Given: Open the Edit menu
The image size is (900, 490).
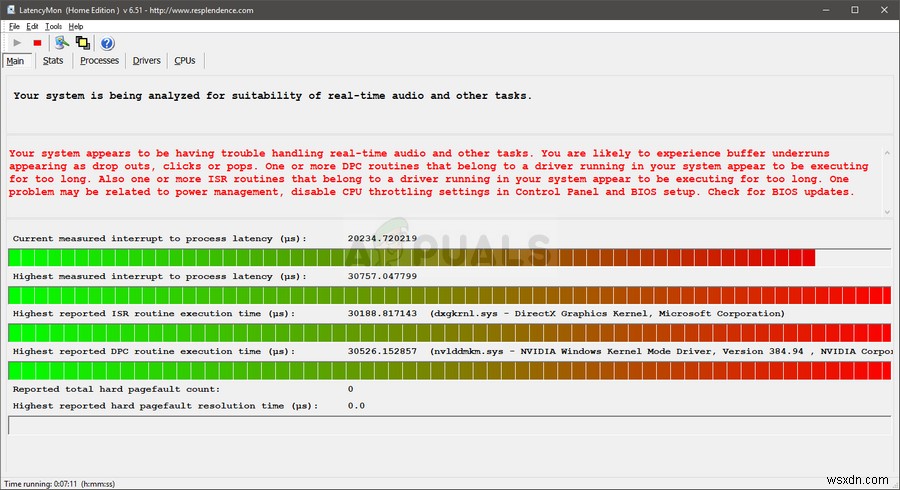Looking at the screenshot, I should pyautogui.click(x=32, y=26).
